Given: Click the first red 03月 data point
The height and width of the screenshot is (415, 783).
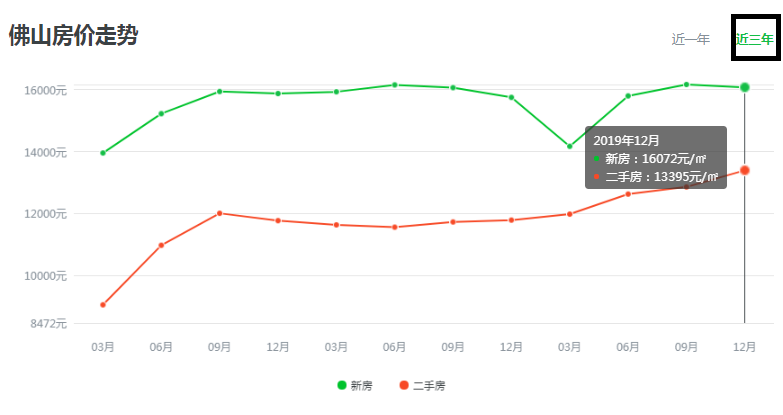Looking at the screenshot, I should (x=103, y=305).
